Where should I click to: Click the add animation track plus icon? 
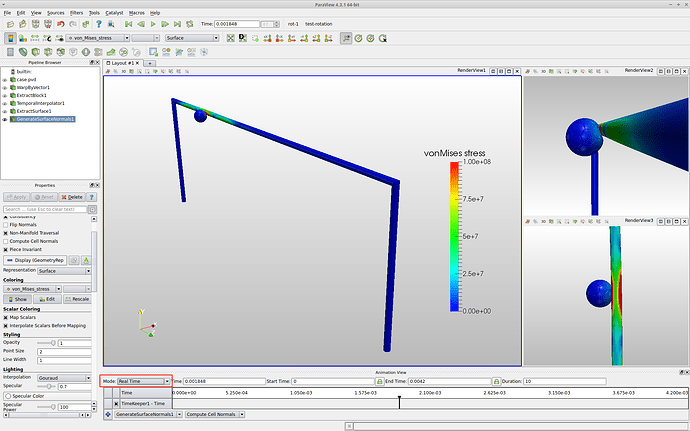[x=108, y=414]
